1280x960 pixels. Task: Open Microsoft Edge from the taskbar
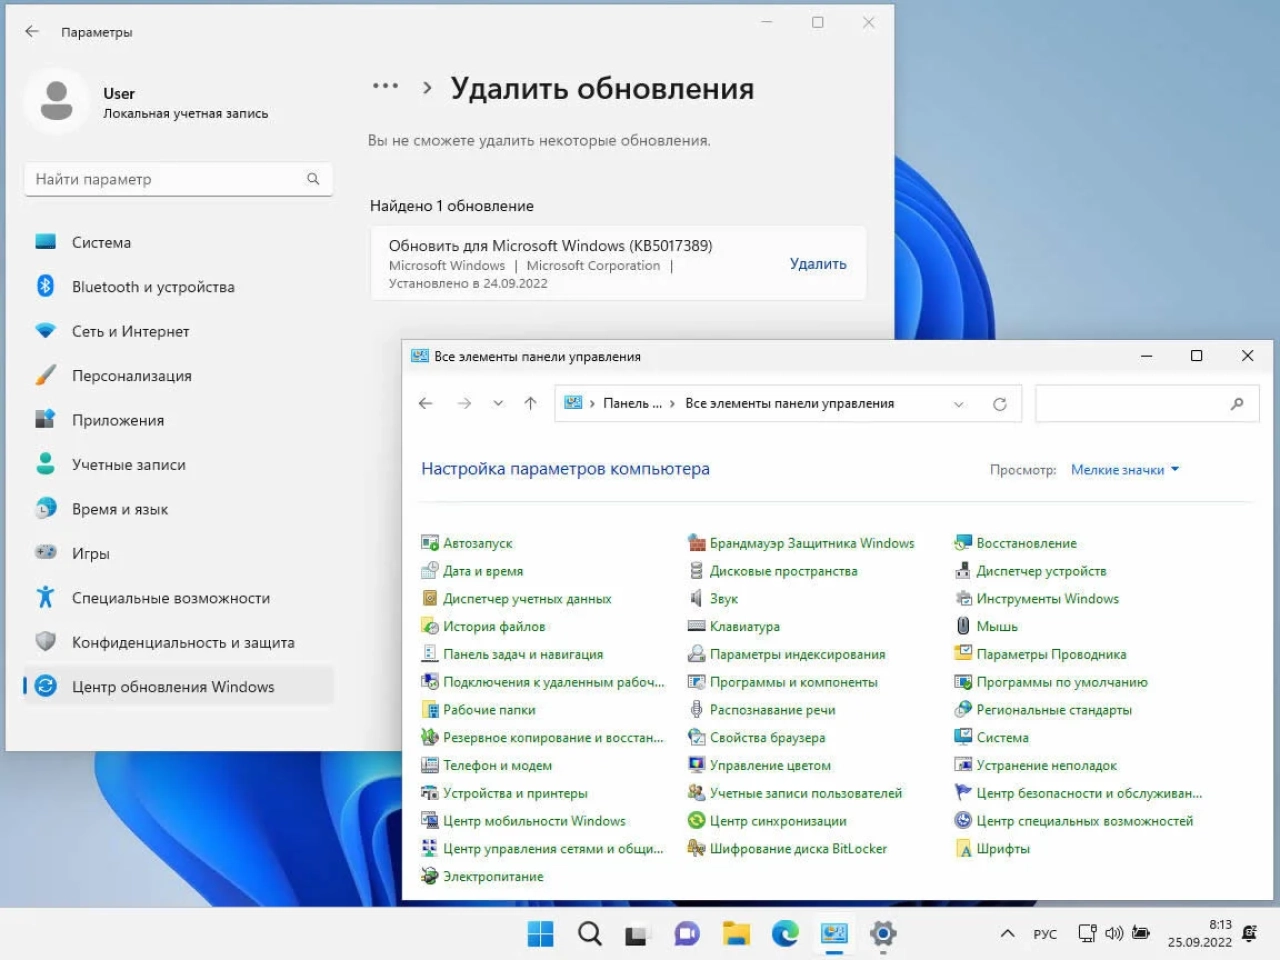point(785,934)
